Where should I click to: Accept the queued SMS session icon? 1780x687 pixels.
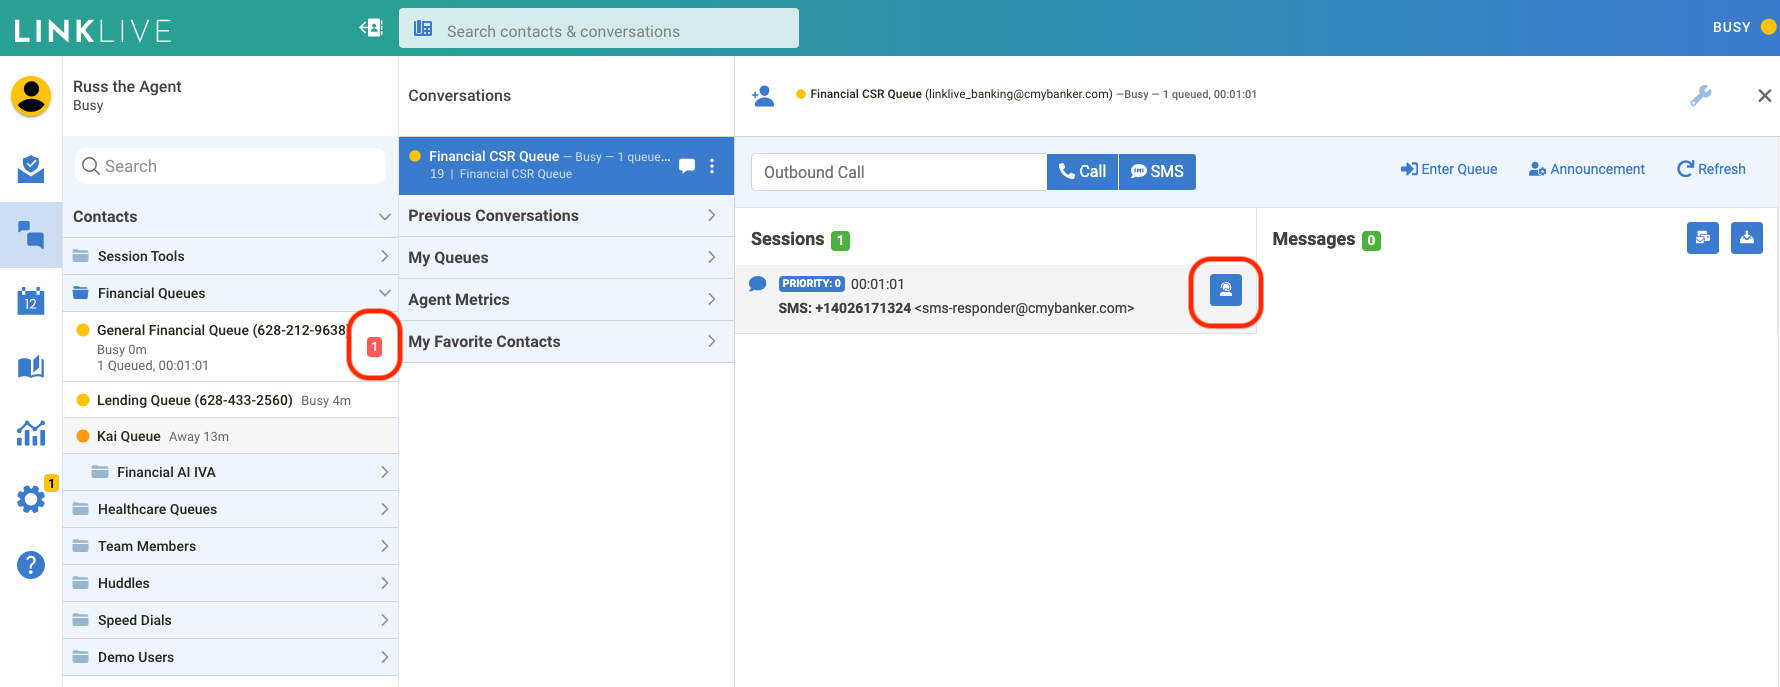pos(1225,290)
